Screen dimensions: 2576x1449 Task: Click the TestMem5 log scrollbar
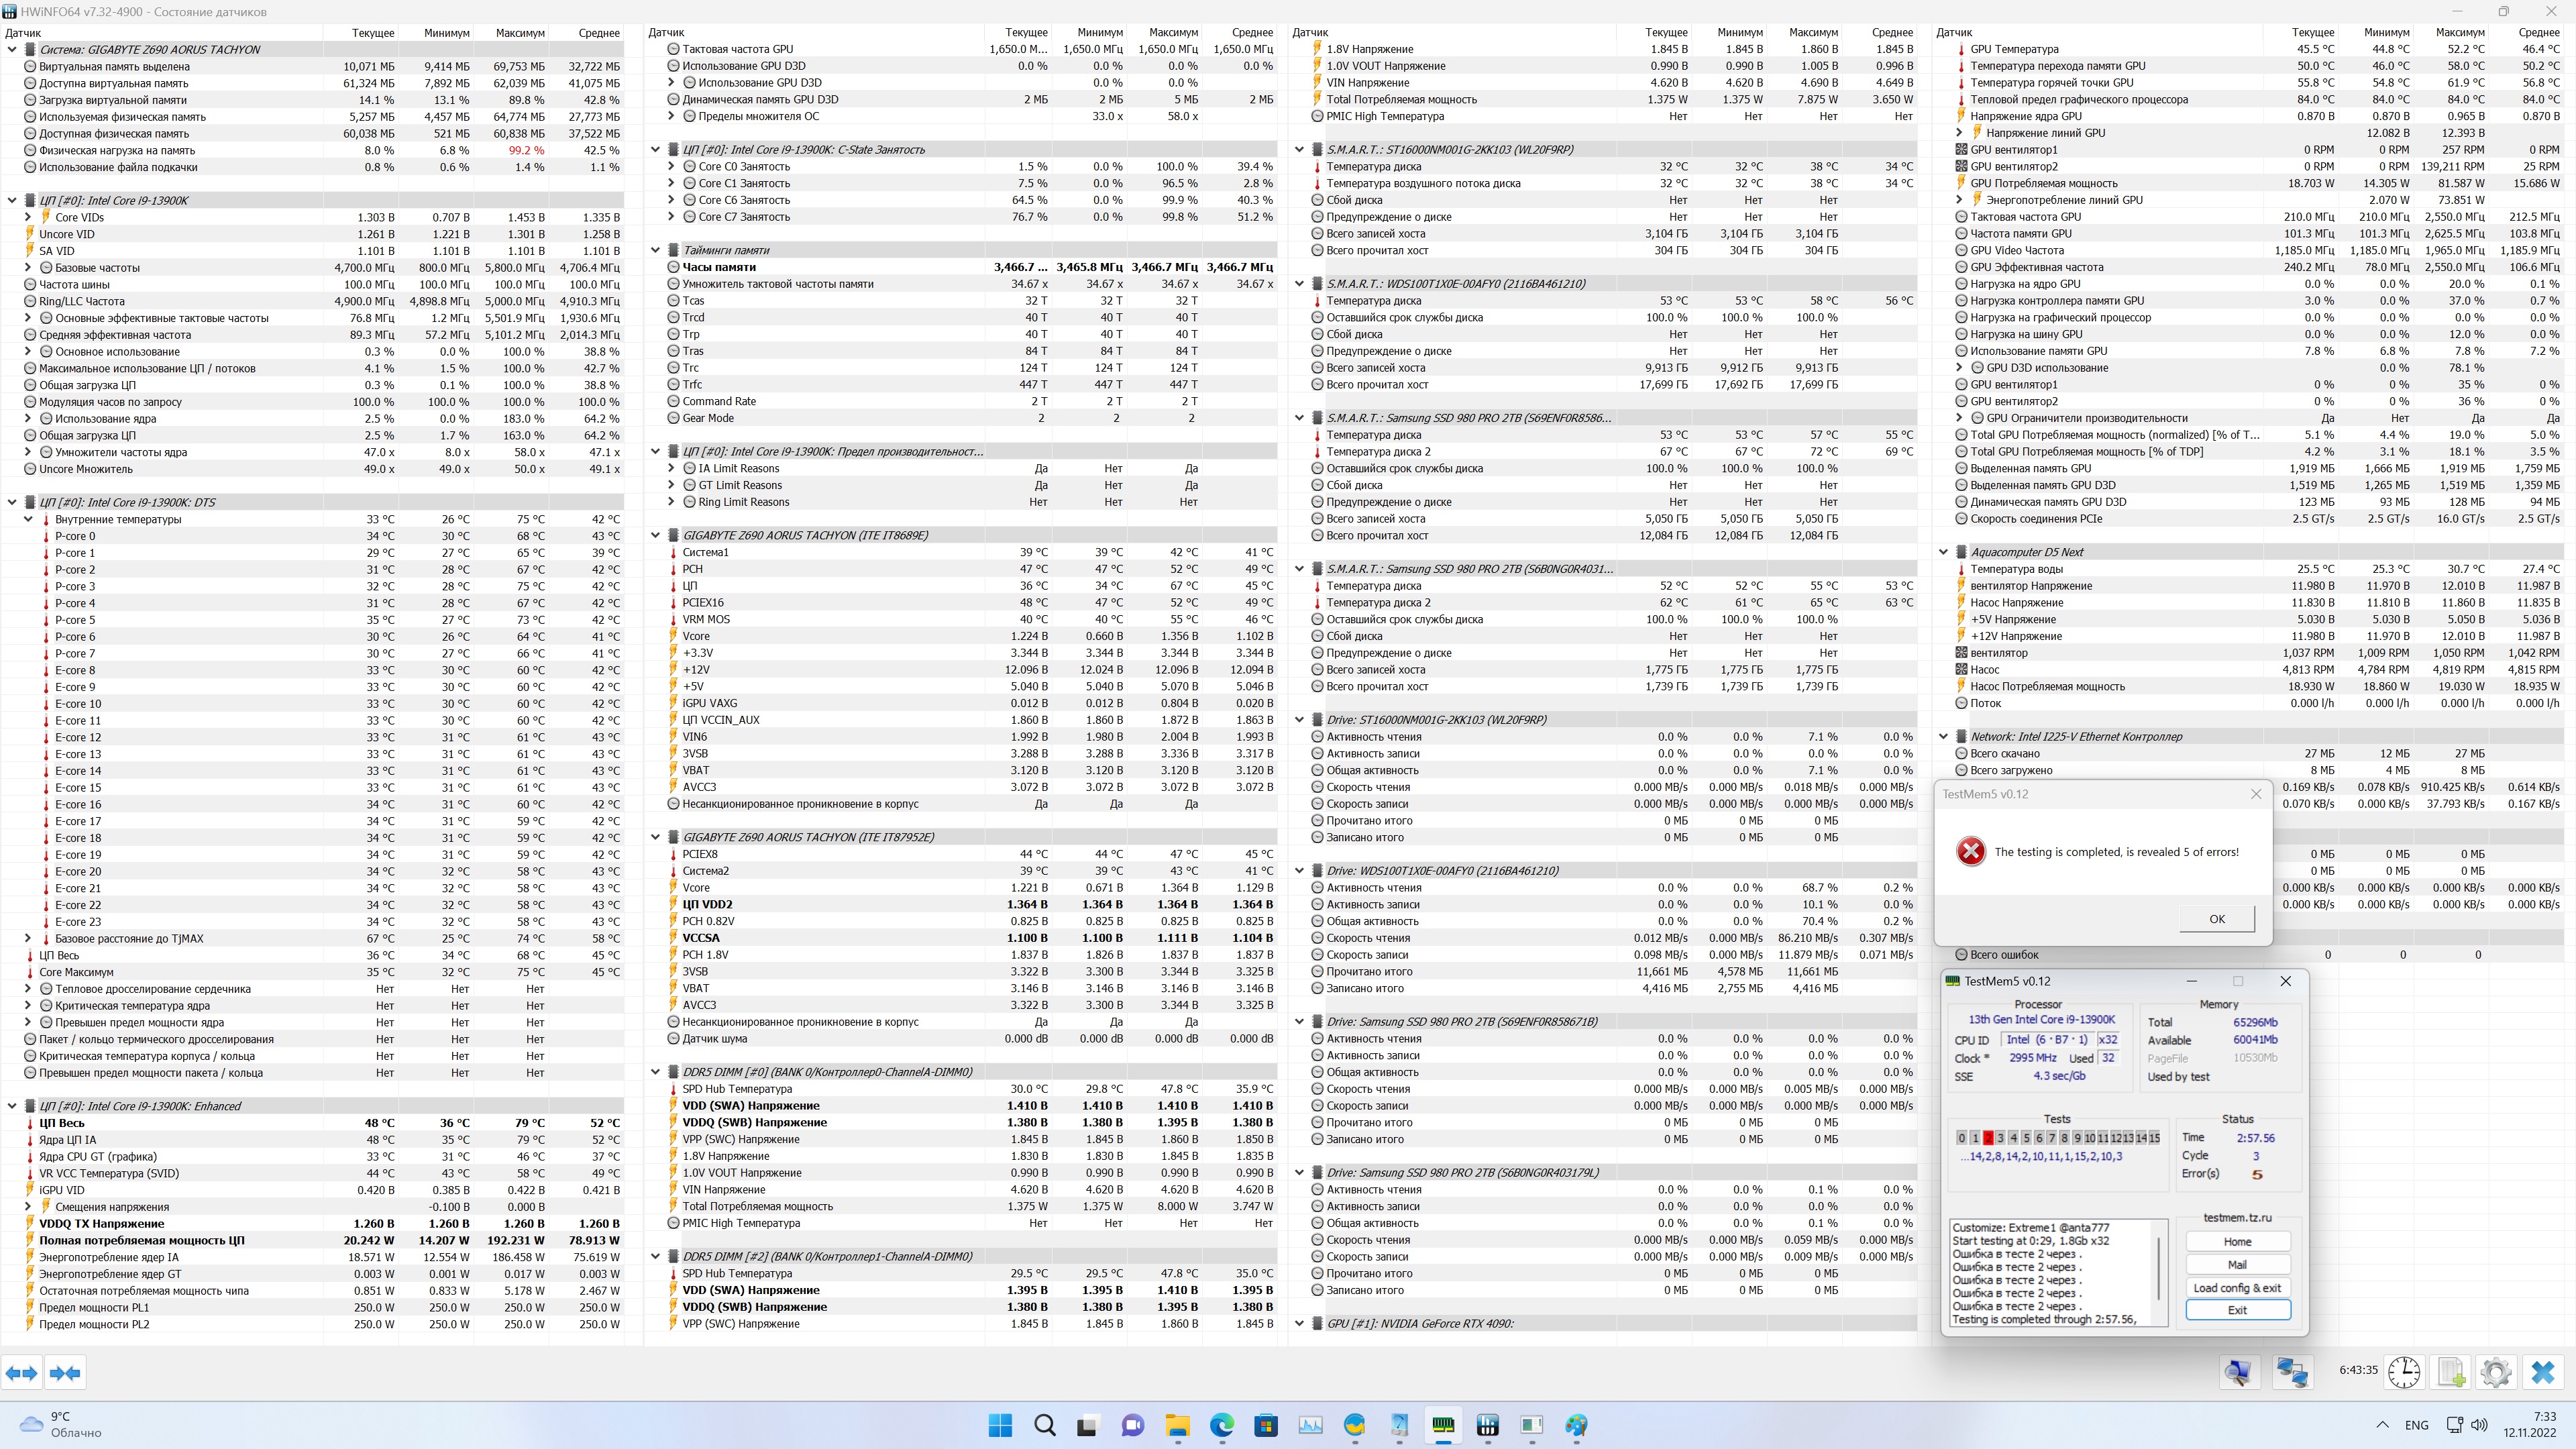pyautogui.click(x=2159, y=1270)
